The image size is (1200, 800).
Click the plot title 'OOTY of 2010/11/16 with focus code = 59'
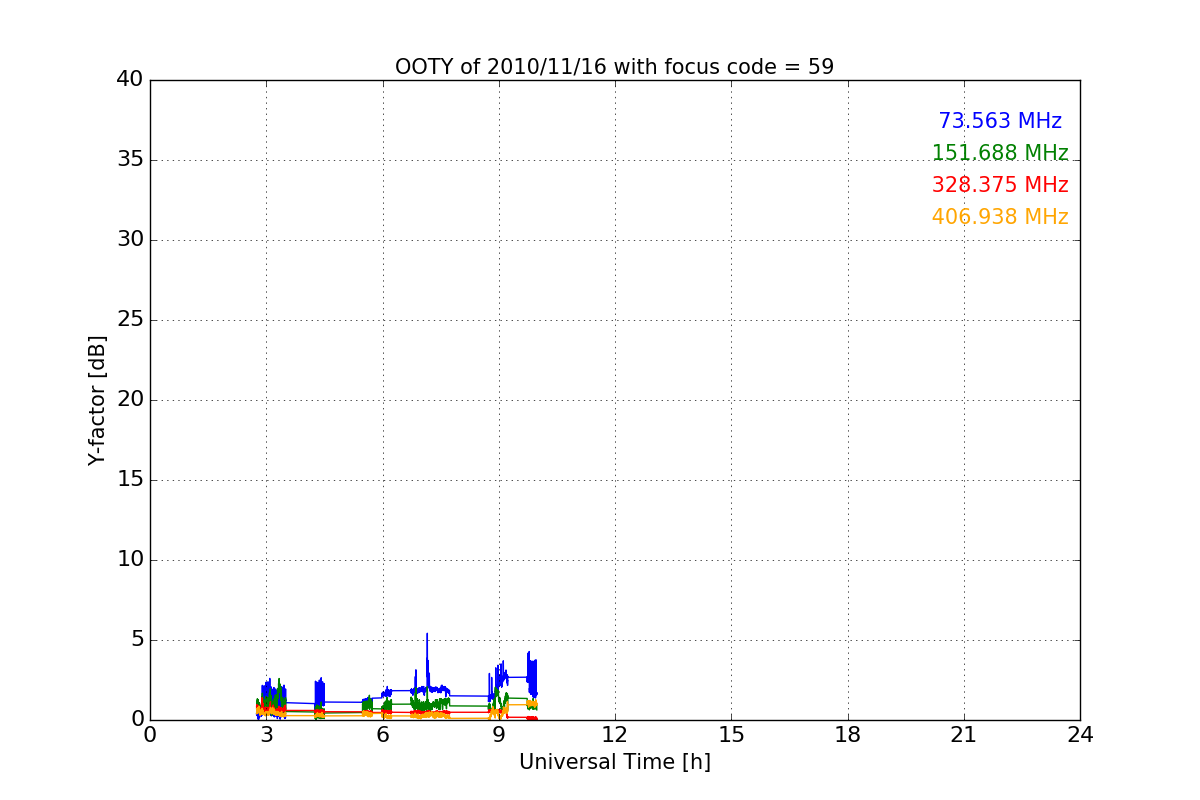coord(614,67)
